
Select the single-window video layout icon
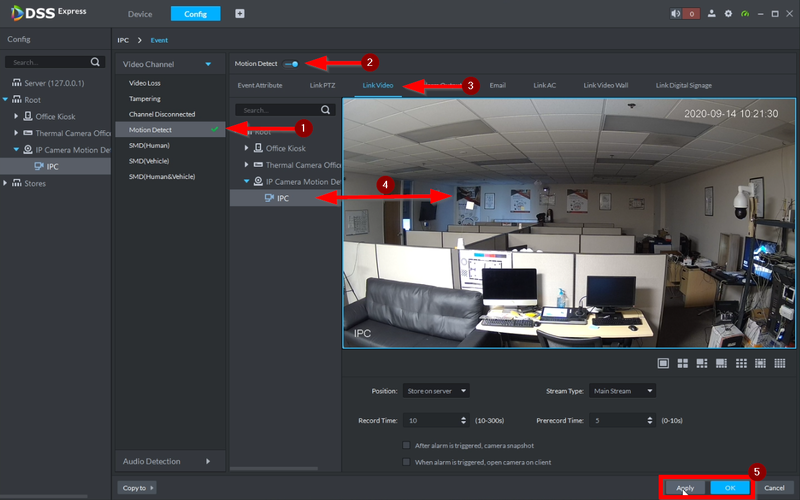[x=662, y=363]
